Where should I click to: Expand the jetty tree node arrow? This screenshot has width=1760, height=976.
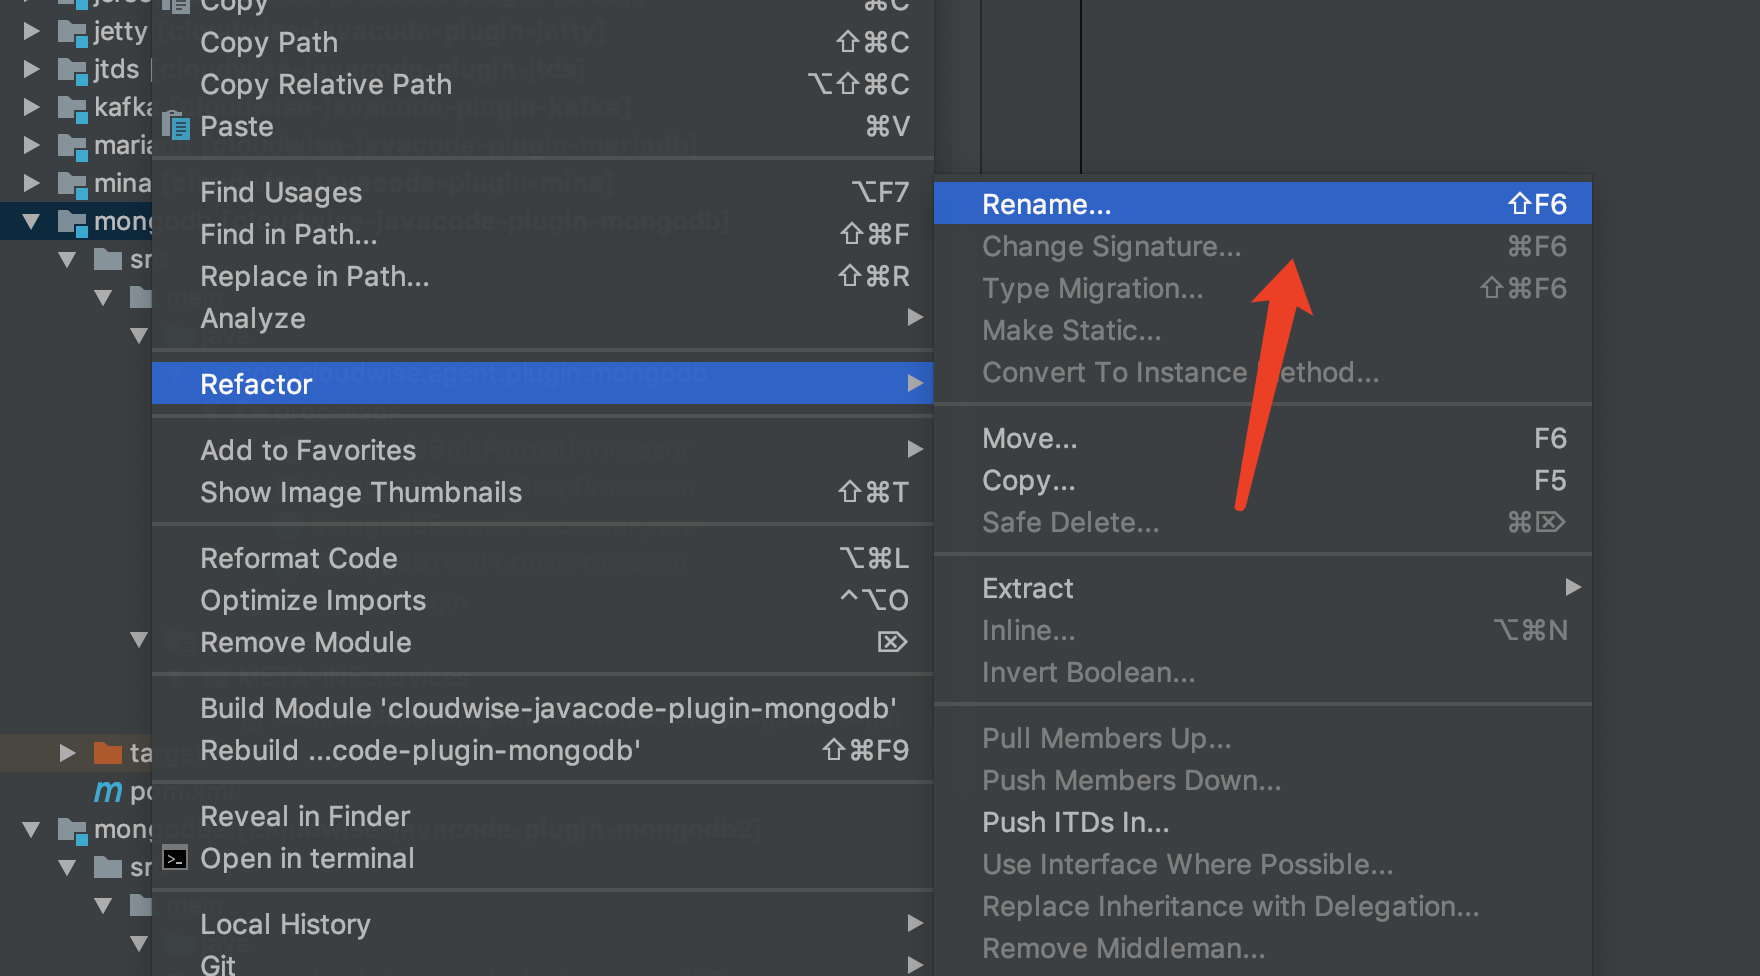32,31
